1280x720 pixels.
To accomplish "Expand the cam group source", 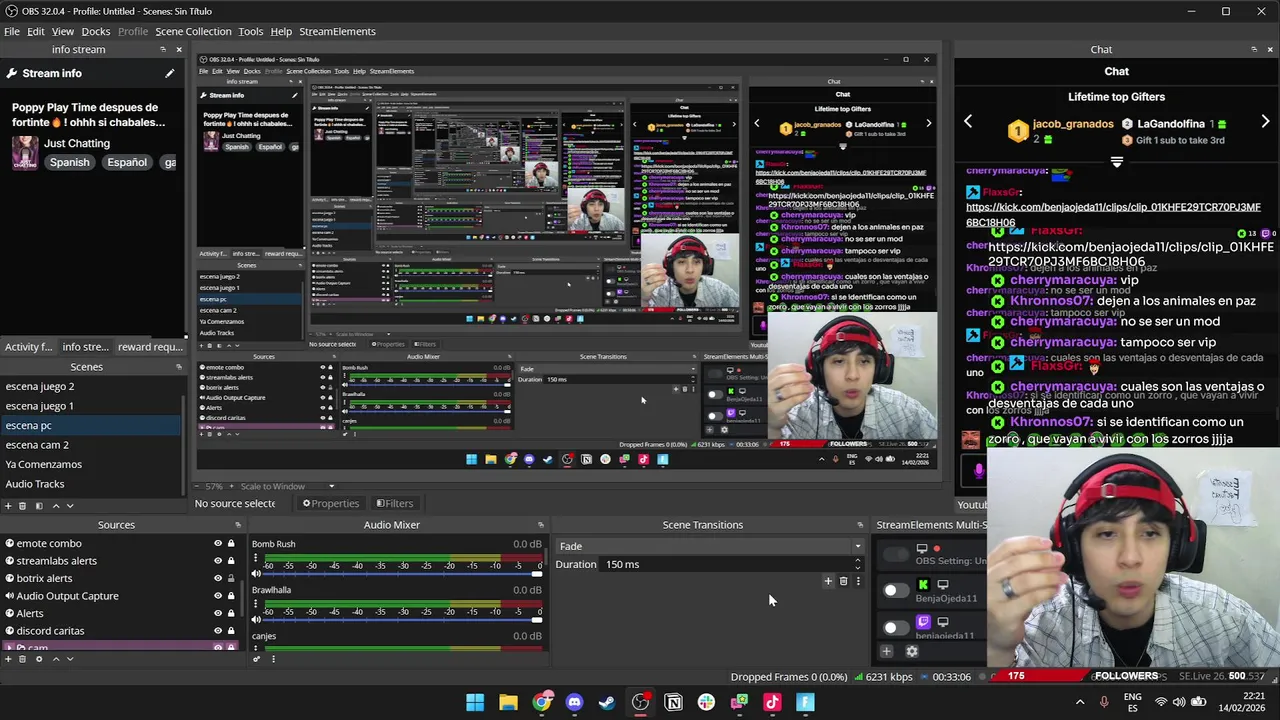I will click(9, 648).
